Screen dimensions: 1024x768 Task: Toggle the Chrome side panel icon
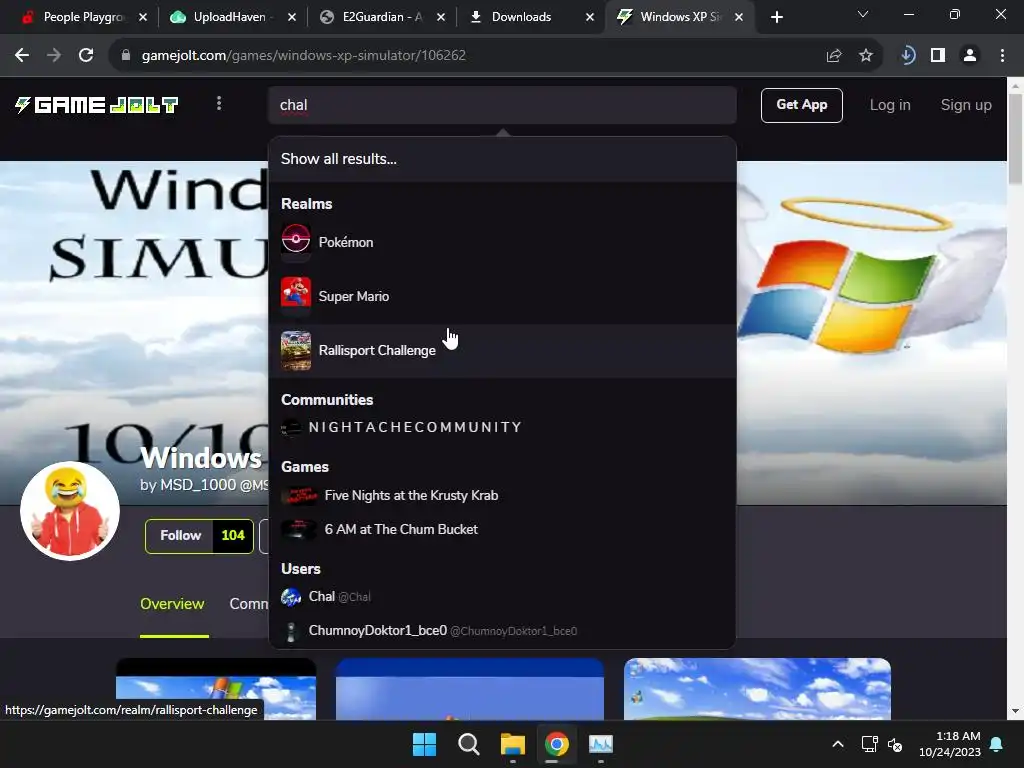click(938, 56)
